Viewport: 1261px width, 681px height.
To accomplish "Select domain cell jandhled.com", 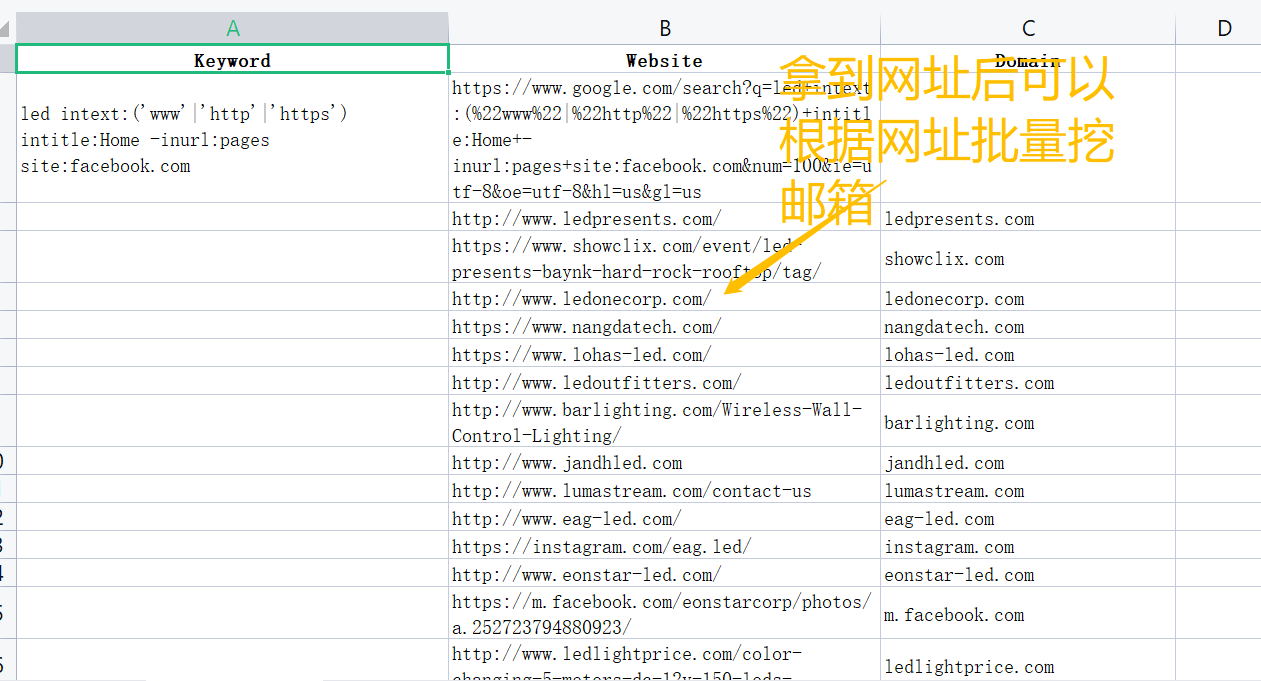I will [x=1028, y=461].
